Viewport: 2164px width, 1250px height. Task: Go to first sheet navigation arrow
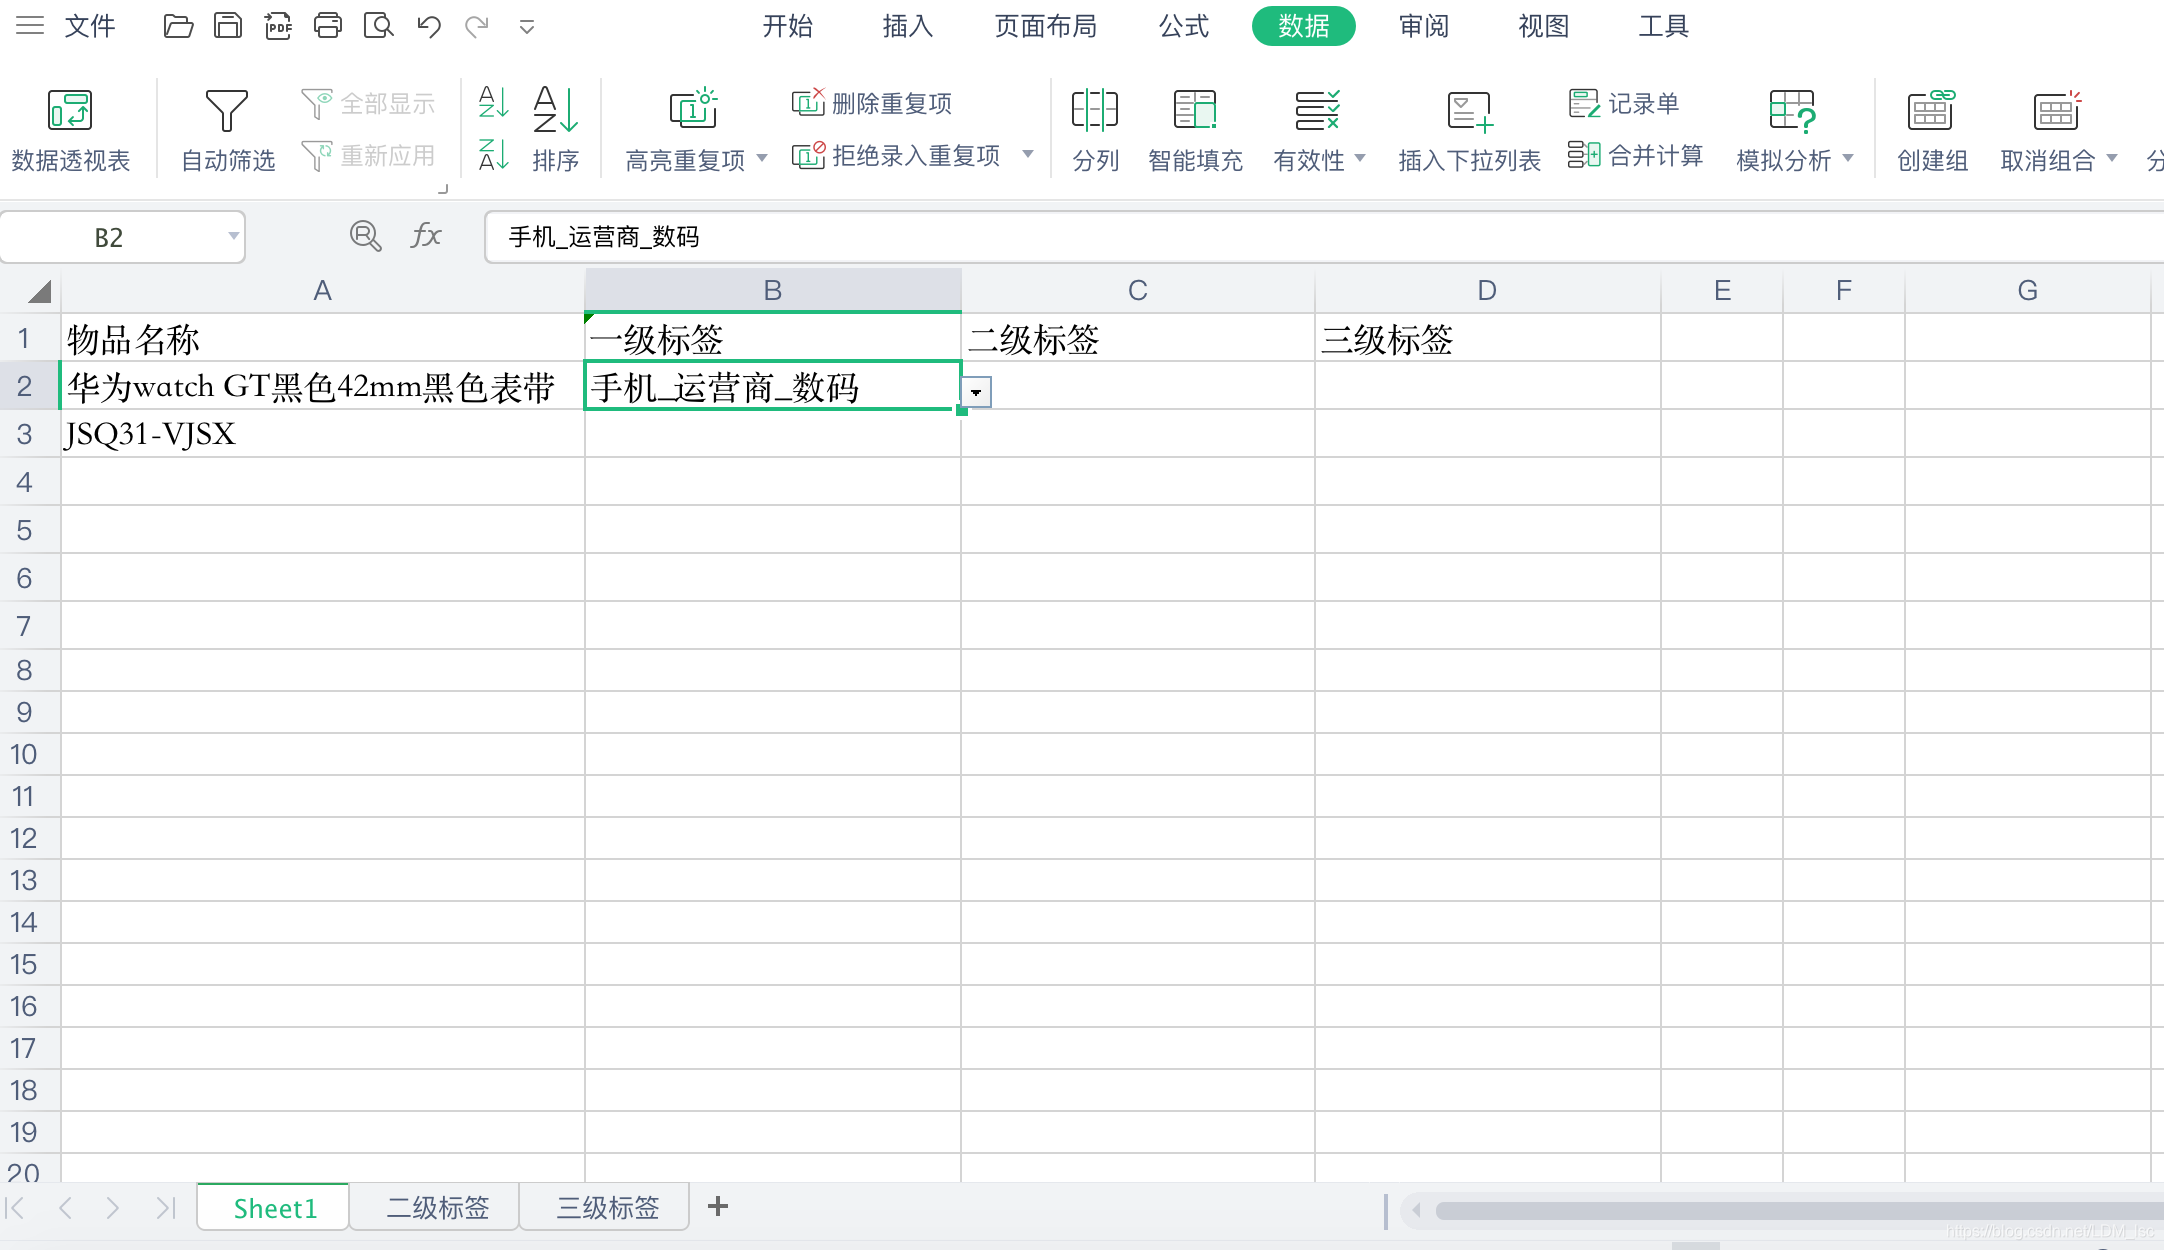(x=16, y=1208)
